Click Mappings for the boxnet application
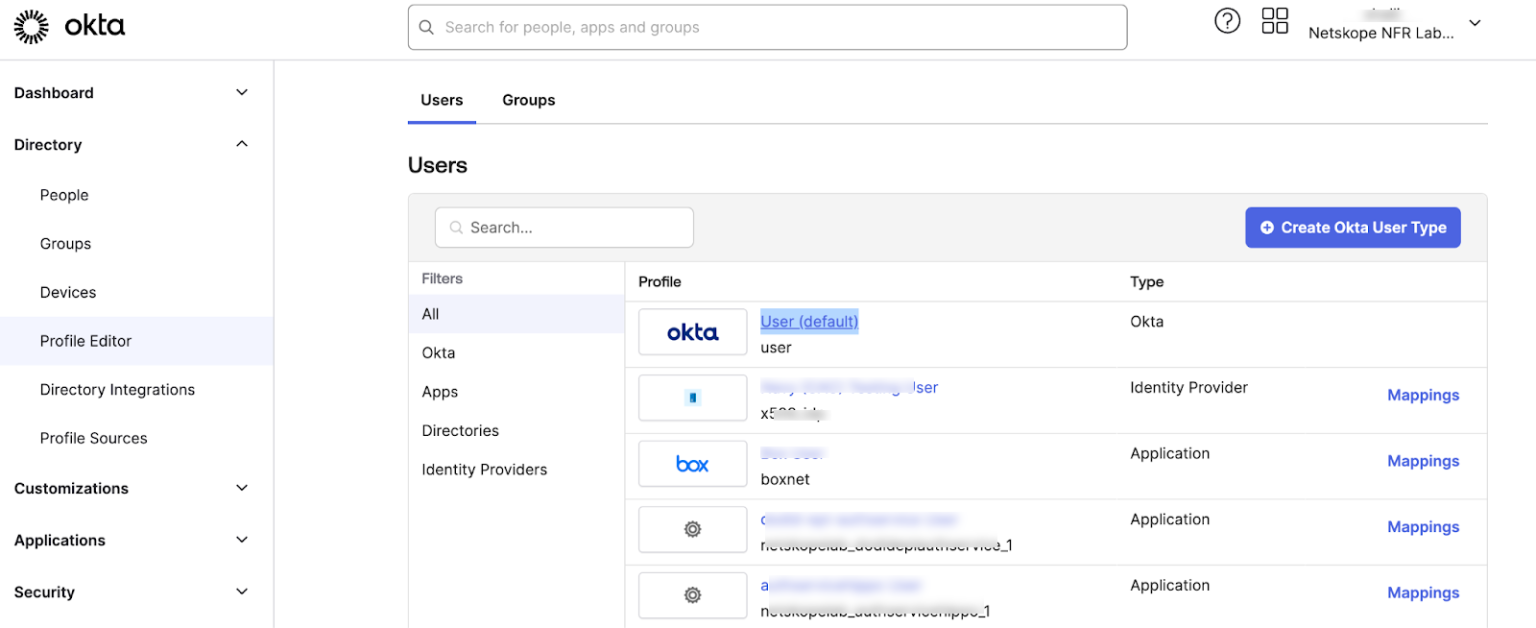This screenshot has height=628, width=1536. point(1423,460)
